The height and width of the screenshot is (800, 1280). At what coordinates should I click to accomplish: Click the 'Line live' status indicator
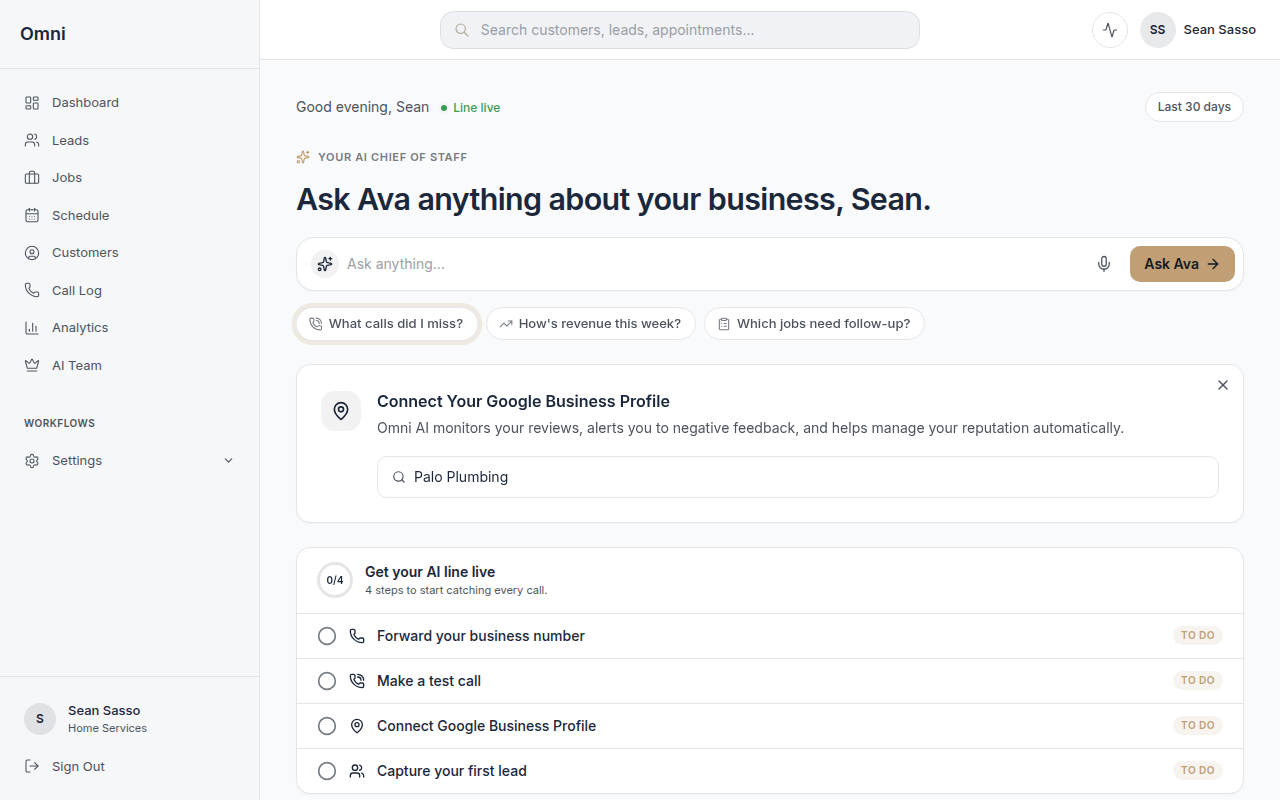tap(471, 108)
